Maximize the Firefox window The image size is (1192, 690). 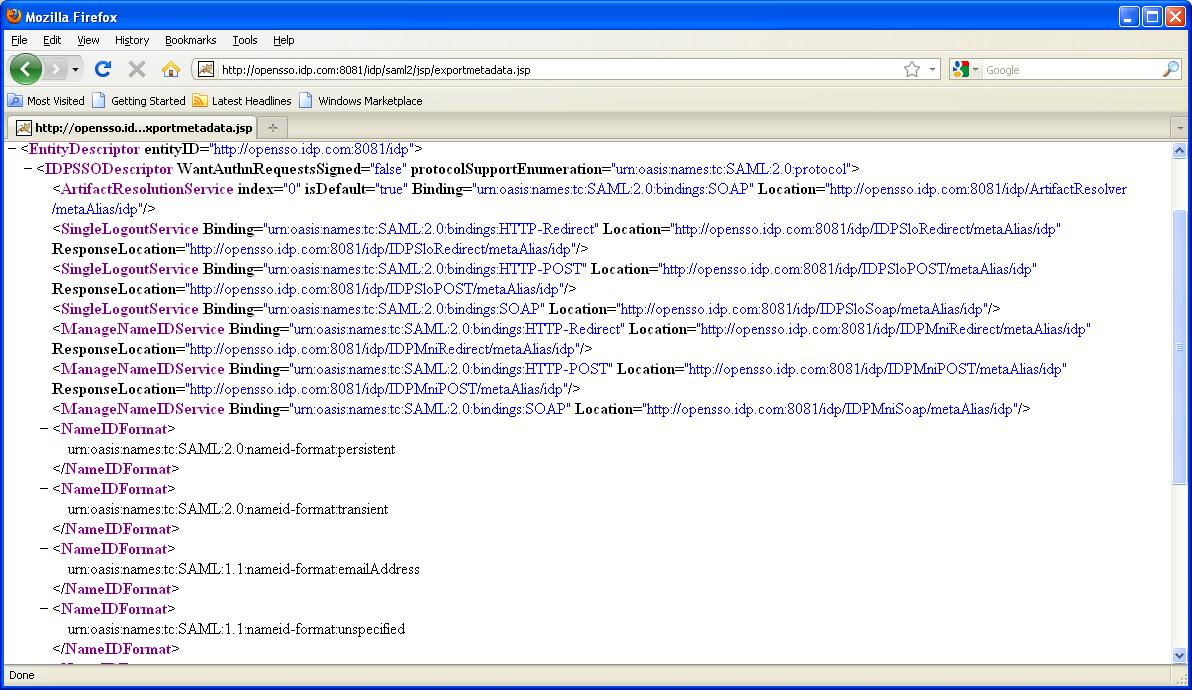pos(1152,17)
